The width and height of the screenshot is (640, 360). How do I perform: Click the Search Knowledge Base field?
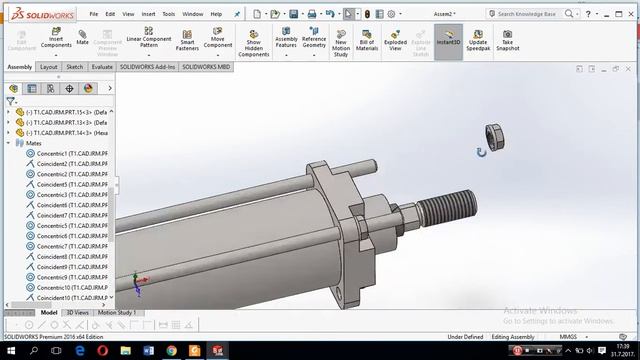526,14
